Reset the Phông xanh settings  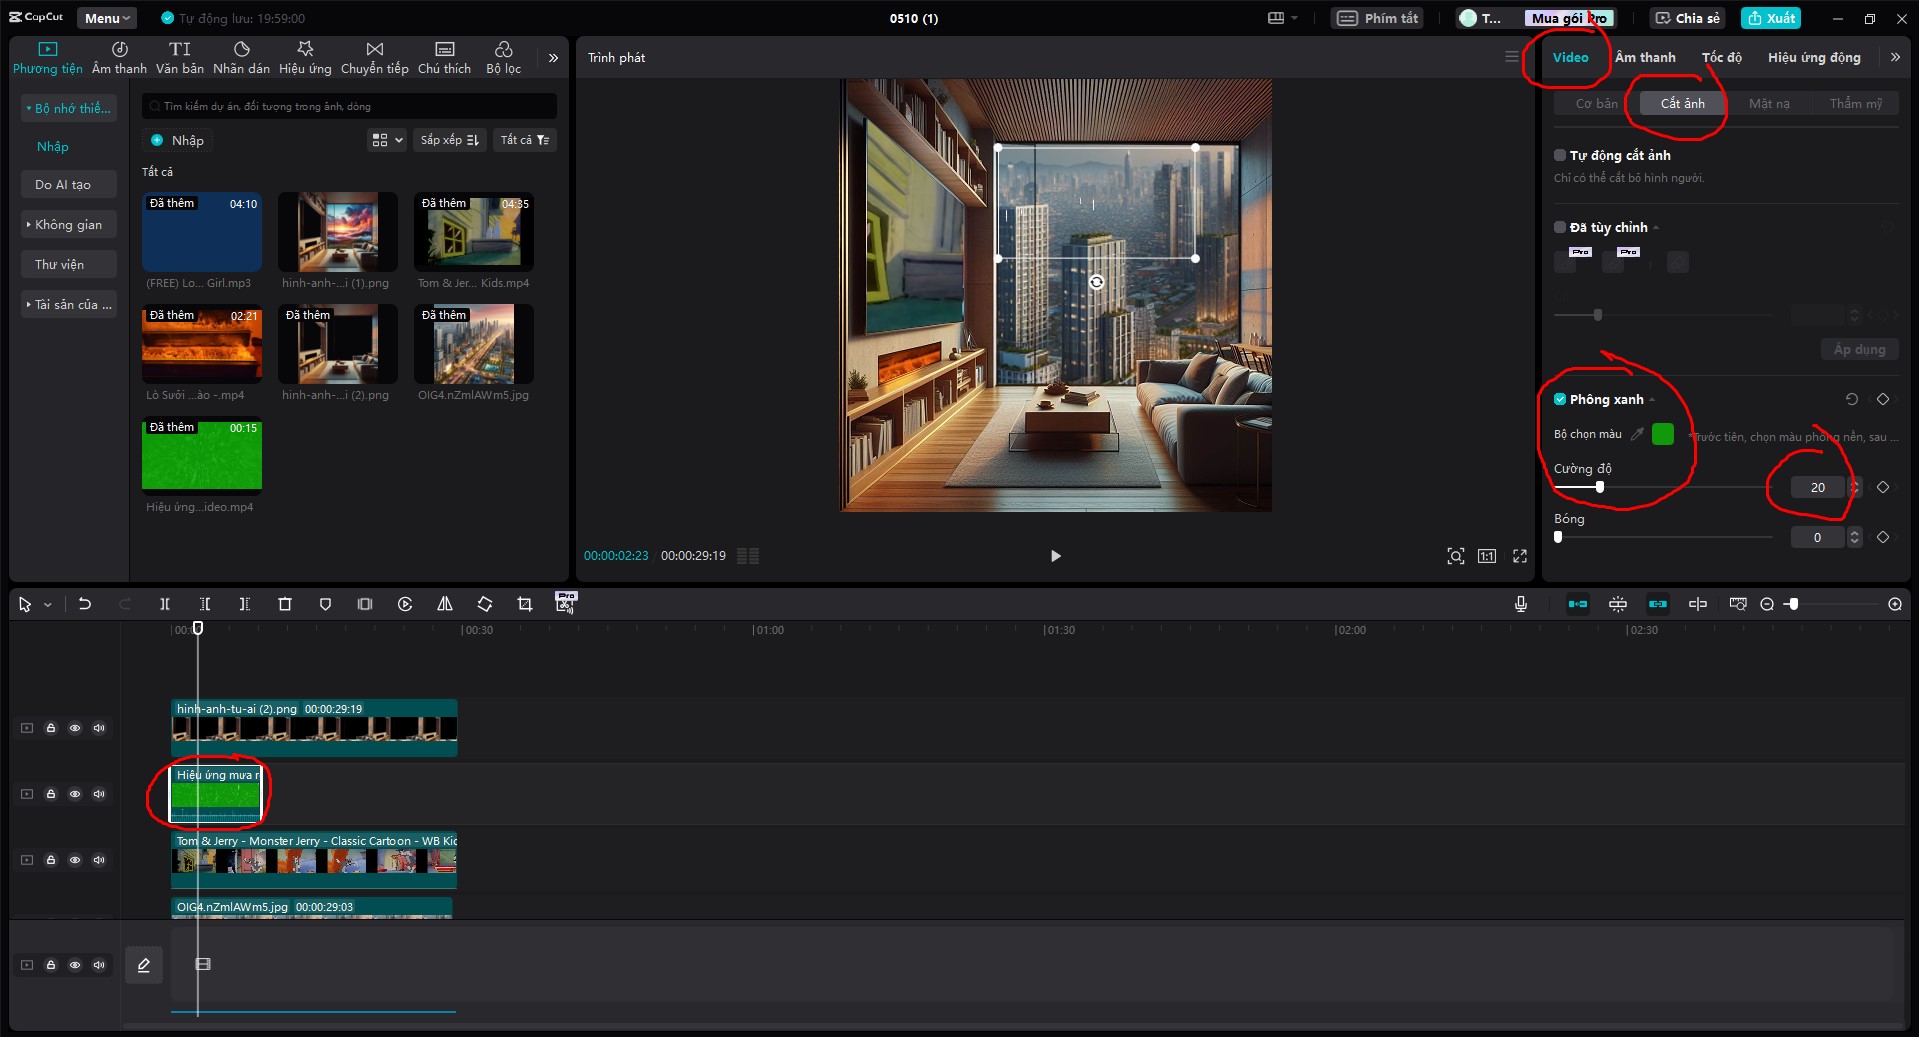(1852, 399)
